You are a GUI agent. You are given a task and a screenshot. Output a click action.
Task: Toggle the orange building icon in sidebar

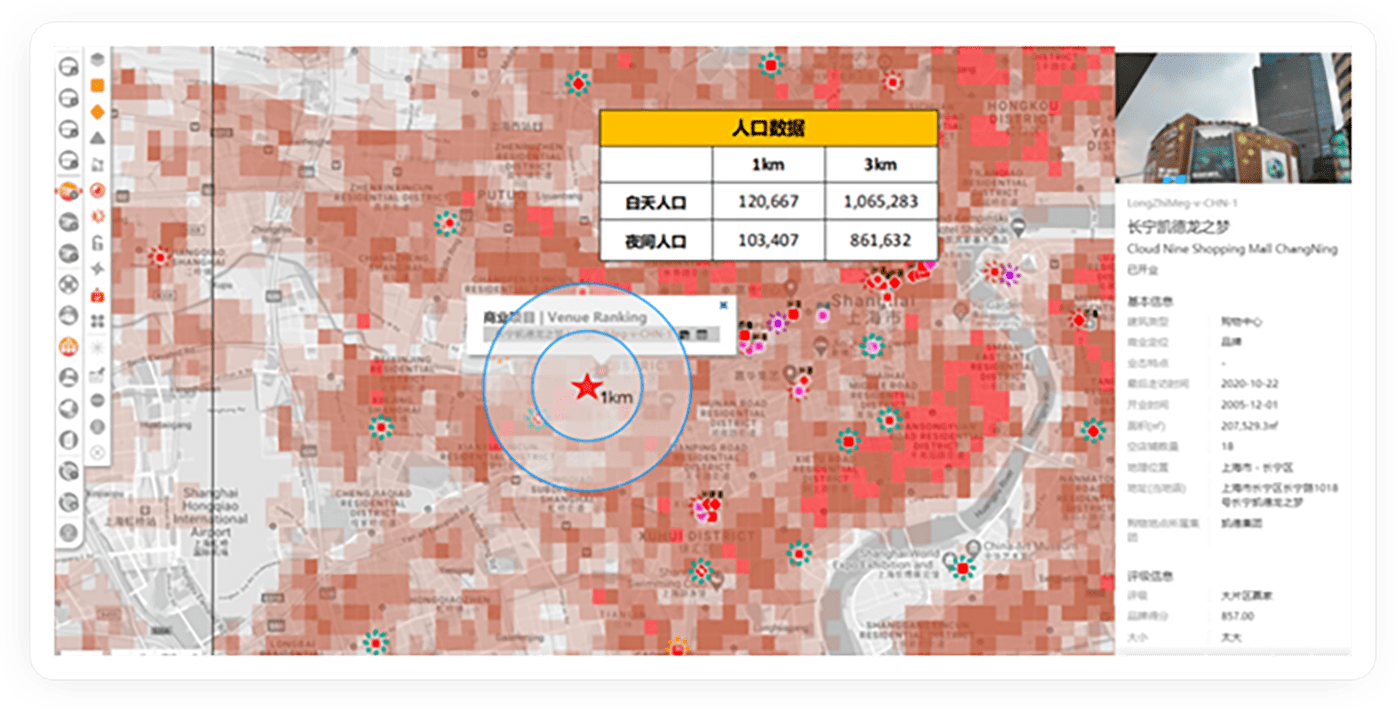(69, 346)
